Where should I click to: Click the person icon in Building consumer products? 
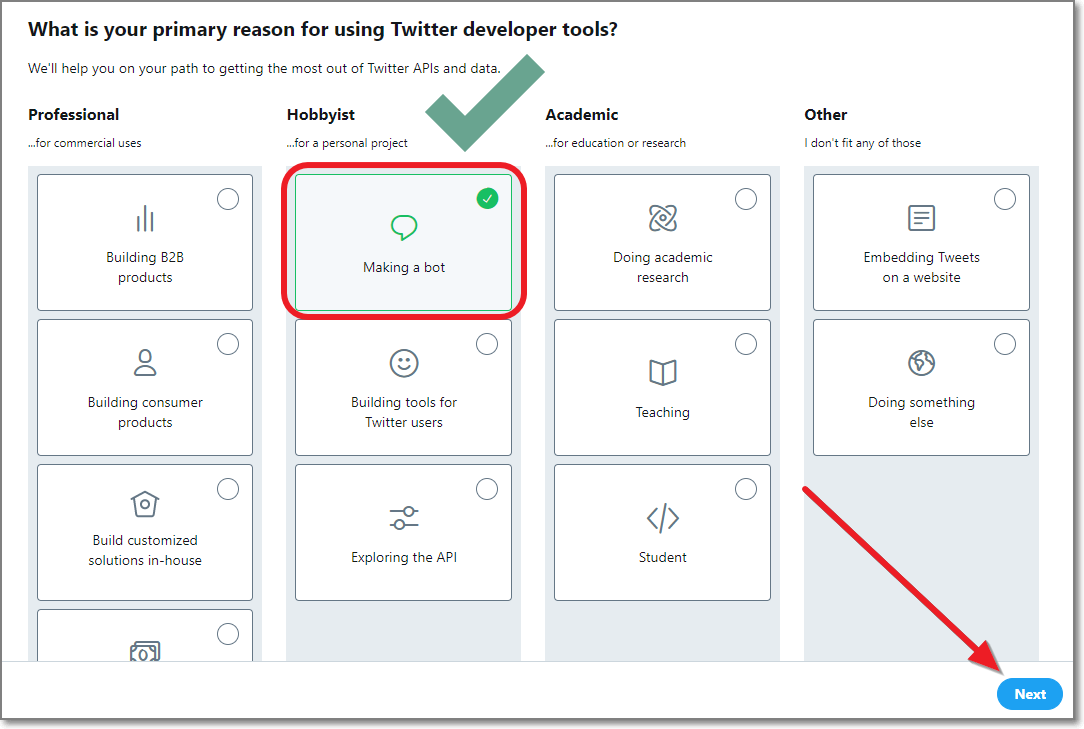[x=145, y=362]
